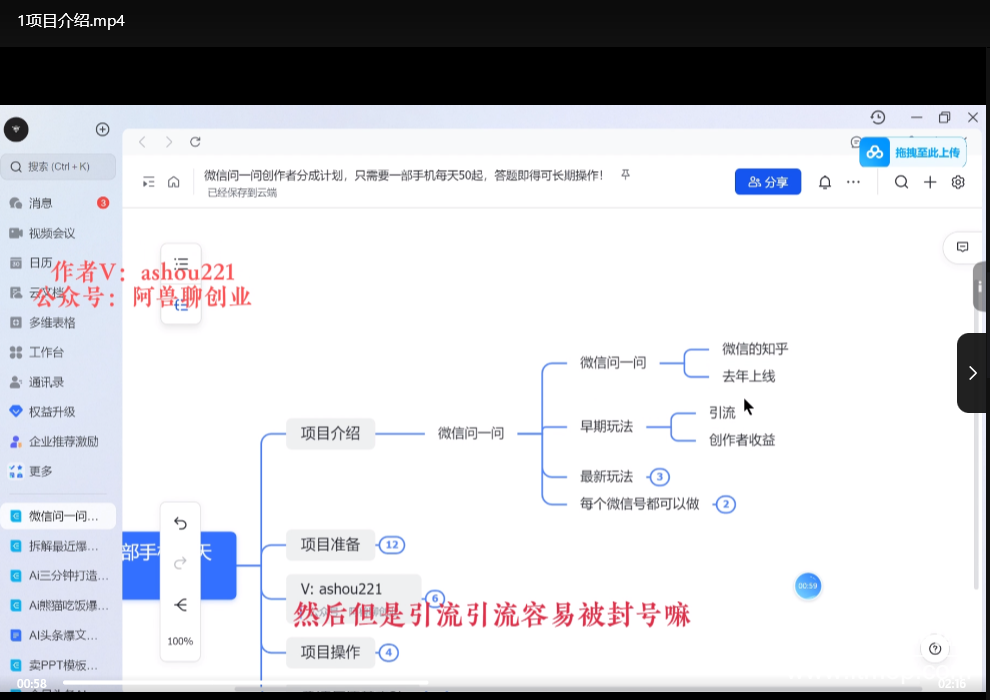Click the 100% zoom level
The height and width of the screenshot is (700, 990).
180,641
